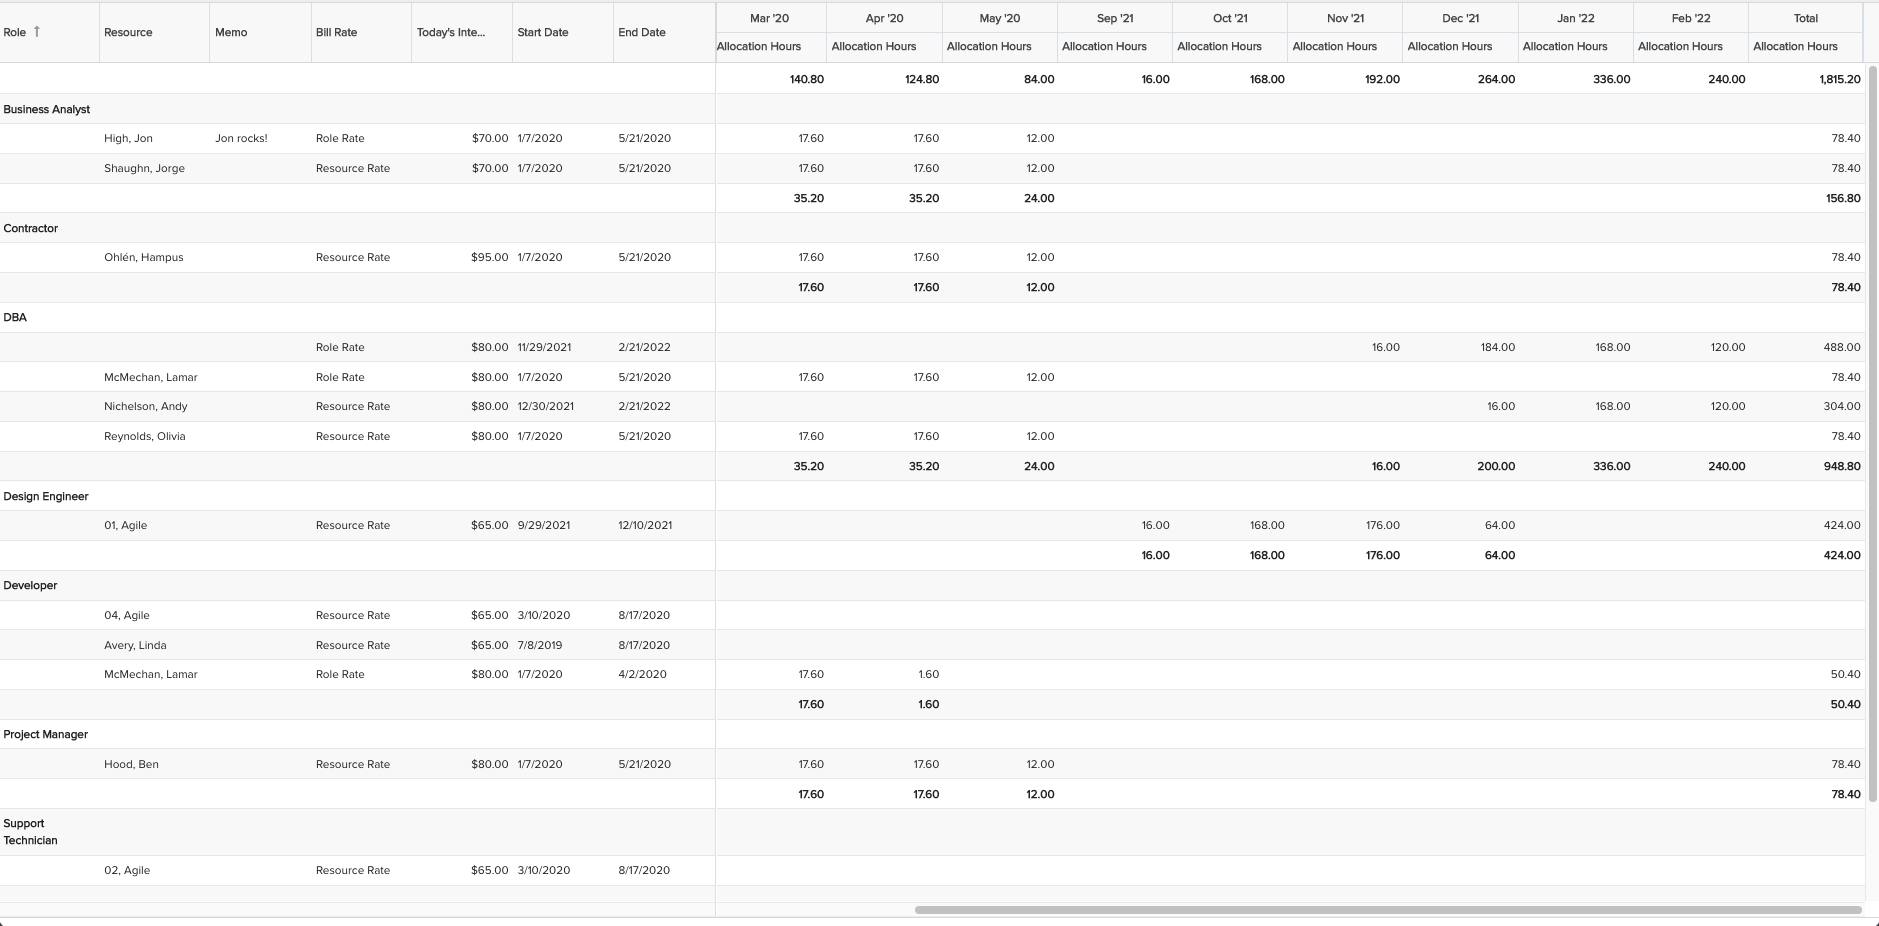Click the 'Jon rocks!' memo cell
The height and width of the screenshot is (926, 1879).
tap(241, 139)
